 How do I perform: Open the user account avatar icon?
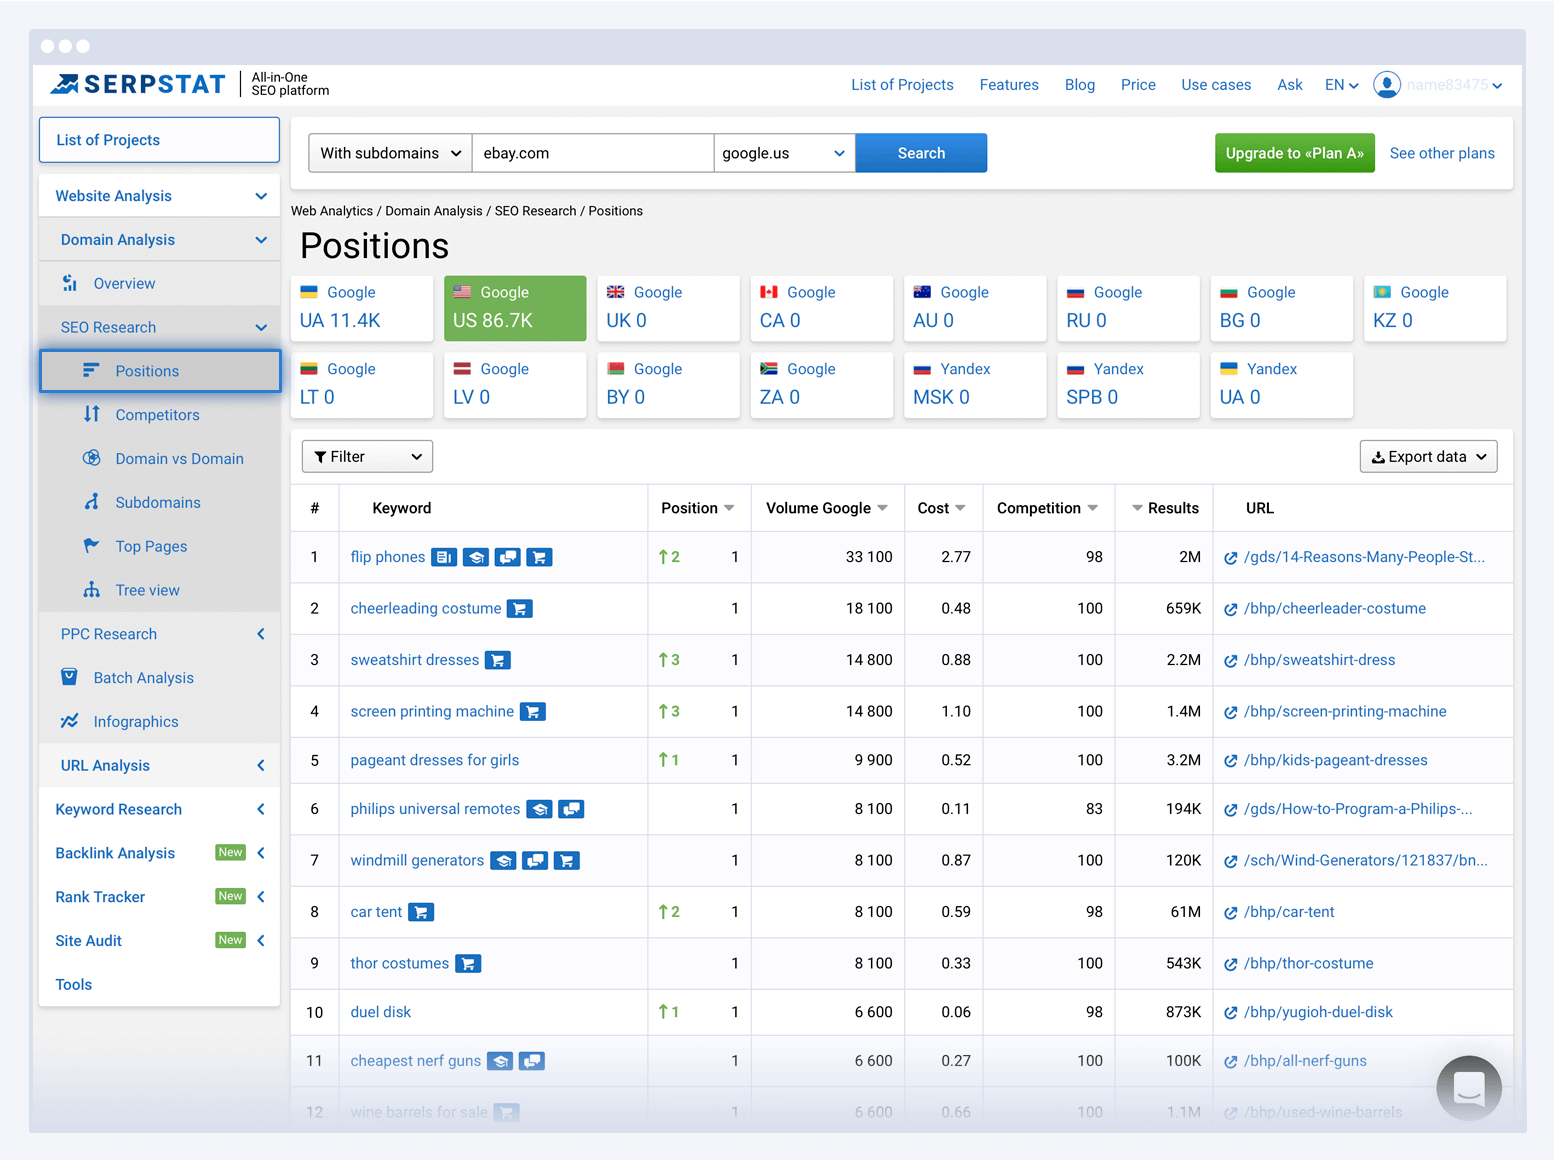coord(1386,85)
